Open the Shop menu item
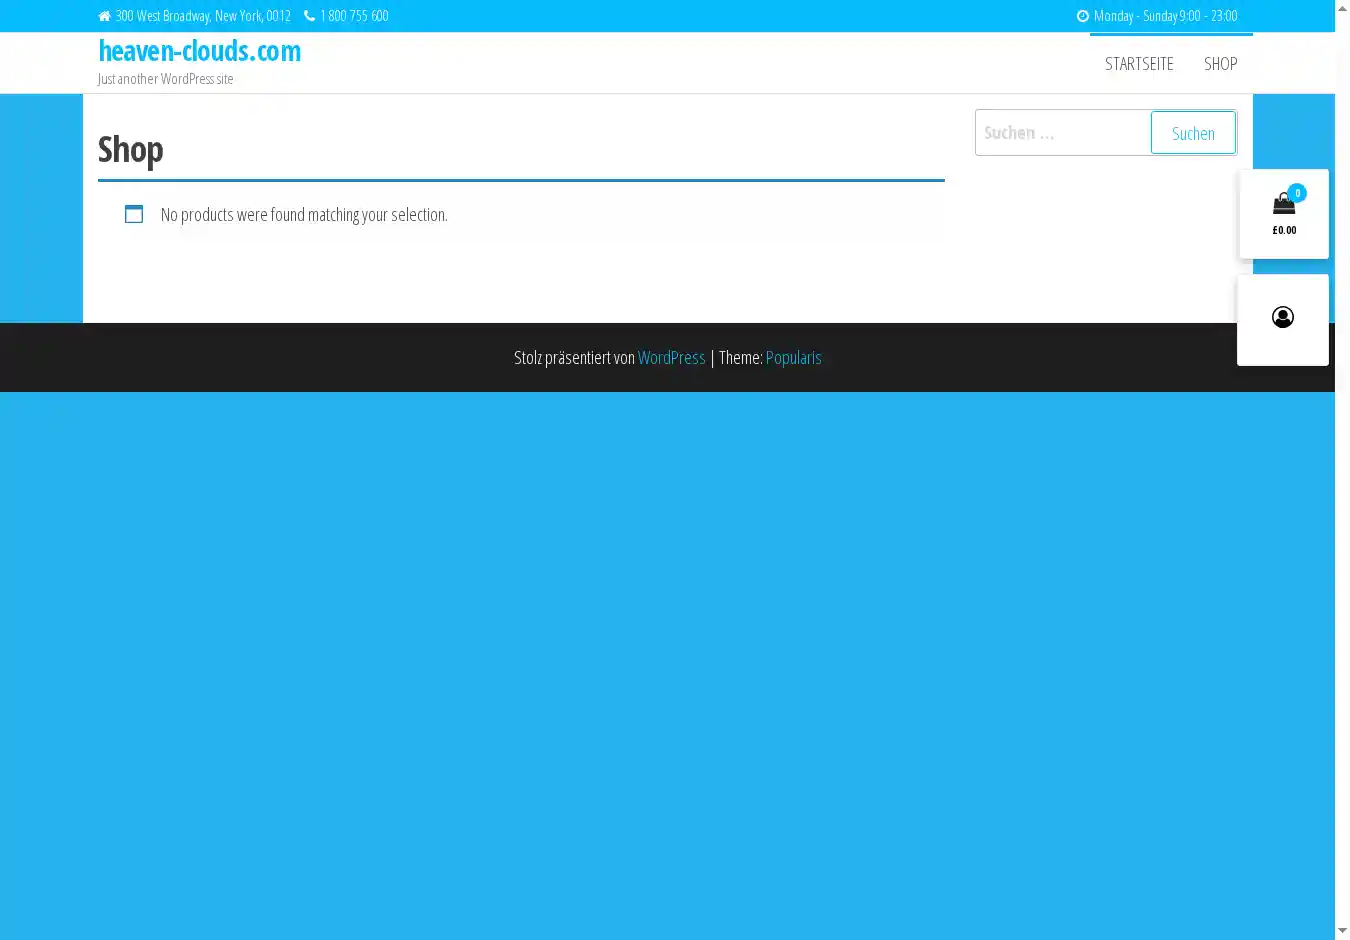The image size is (1350, 940). [1220, 64]
